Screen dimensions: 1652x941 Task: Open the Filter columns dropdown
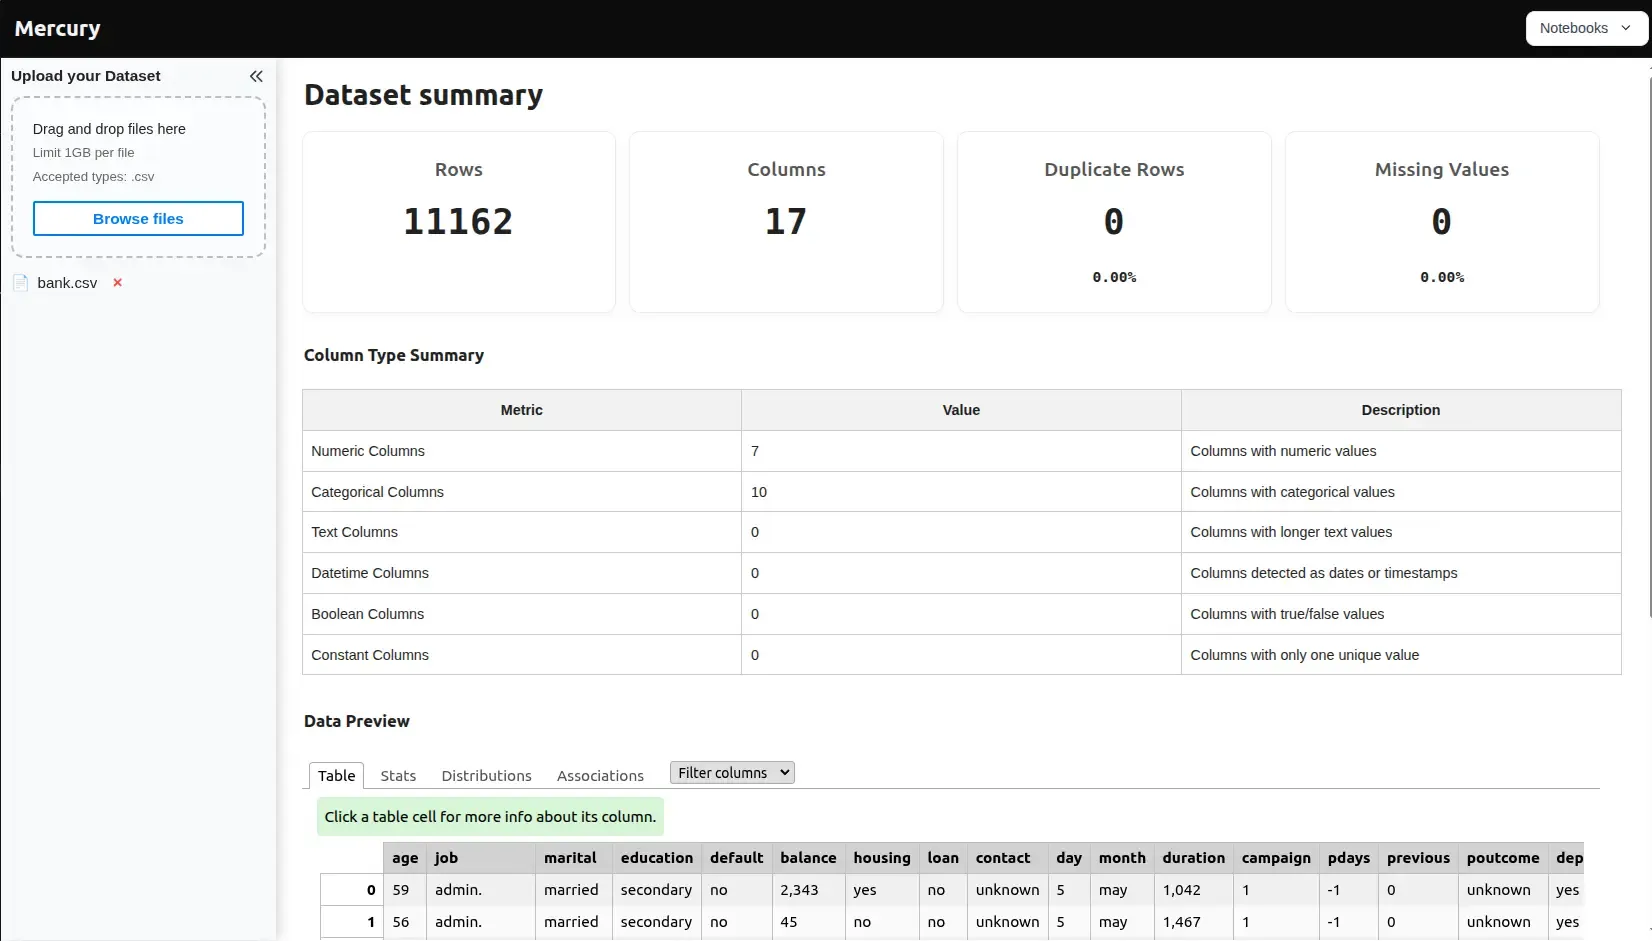pos(732,773)
